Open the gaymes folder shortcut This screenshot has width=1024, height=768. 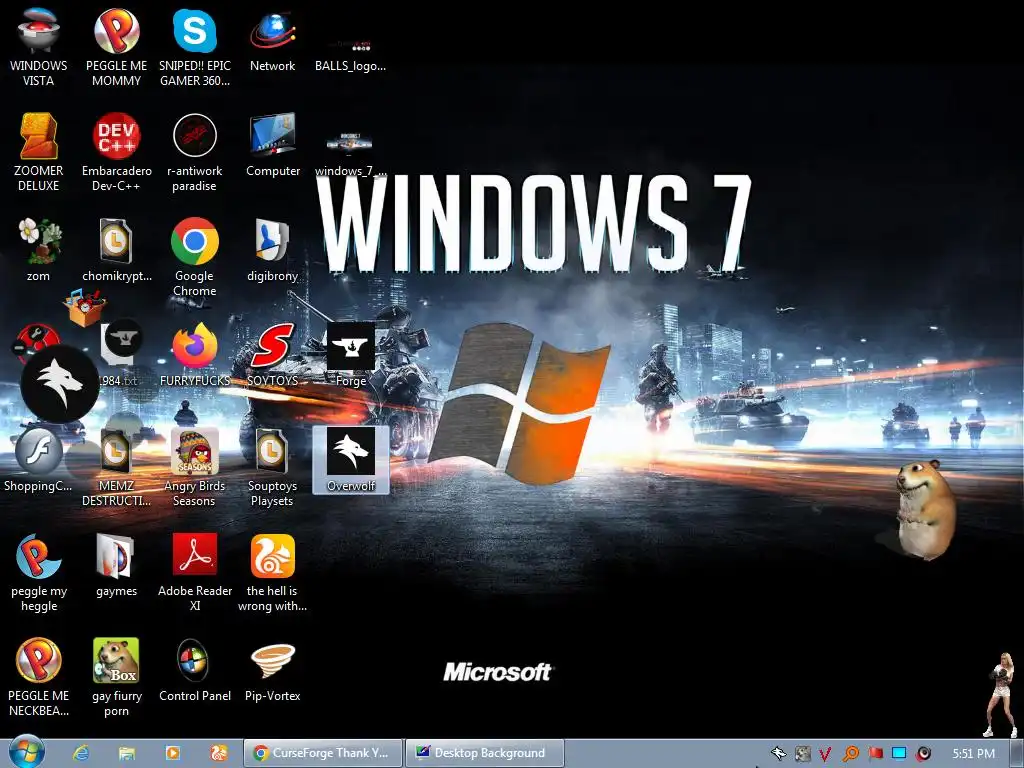(116, 566)
